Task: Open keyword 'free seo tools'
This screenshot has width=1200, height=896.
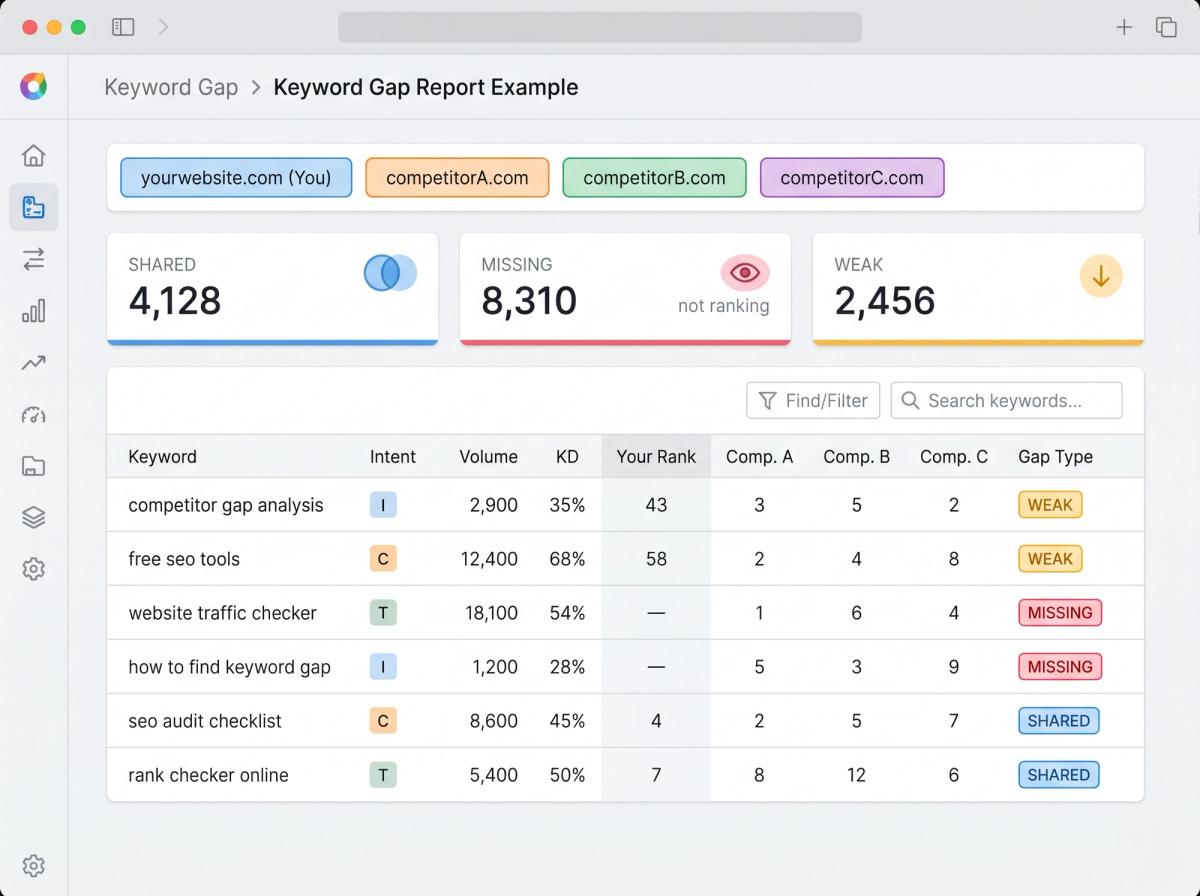Action: (184, 559)
